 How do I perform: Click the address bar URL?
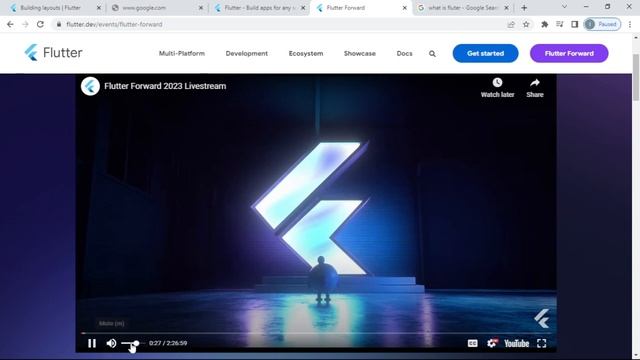click(114, 24)
